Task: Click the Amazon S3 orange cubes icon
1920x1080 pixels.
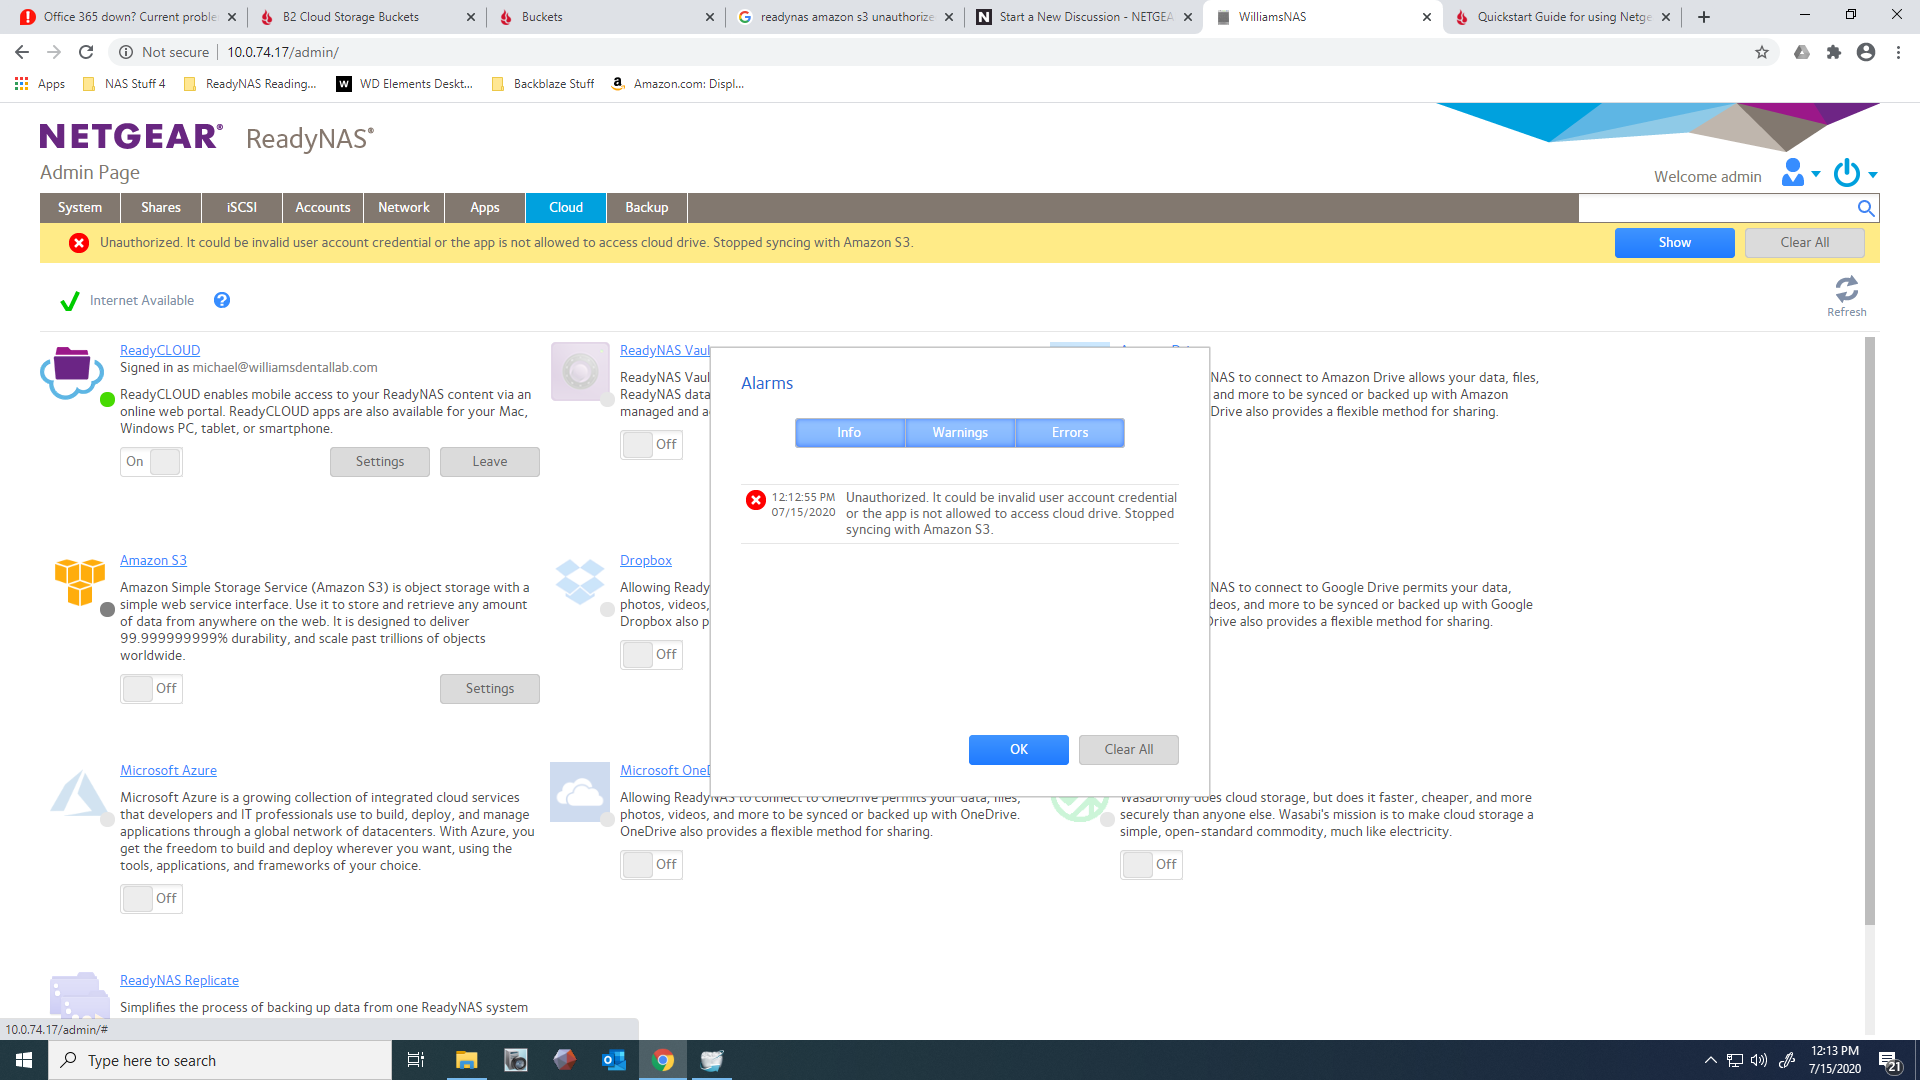Action: click(x=80, y=581)
